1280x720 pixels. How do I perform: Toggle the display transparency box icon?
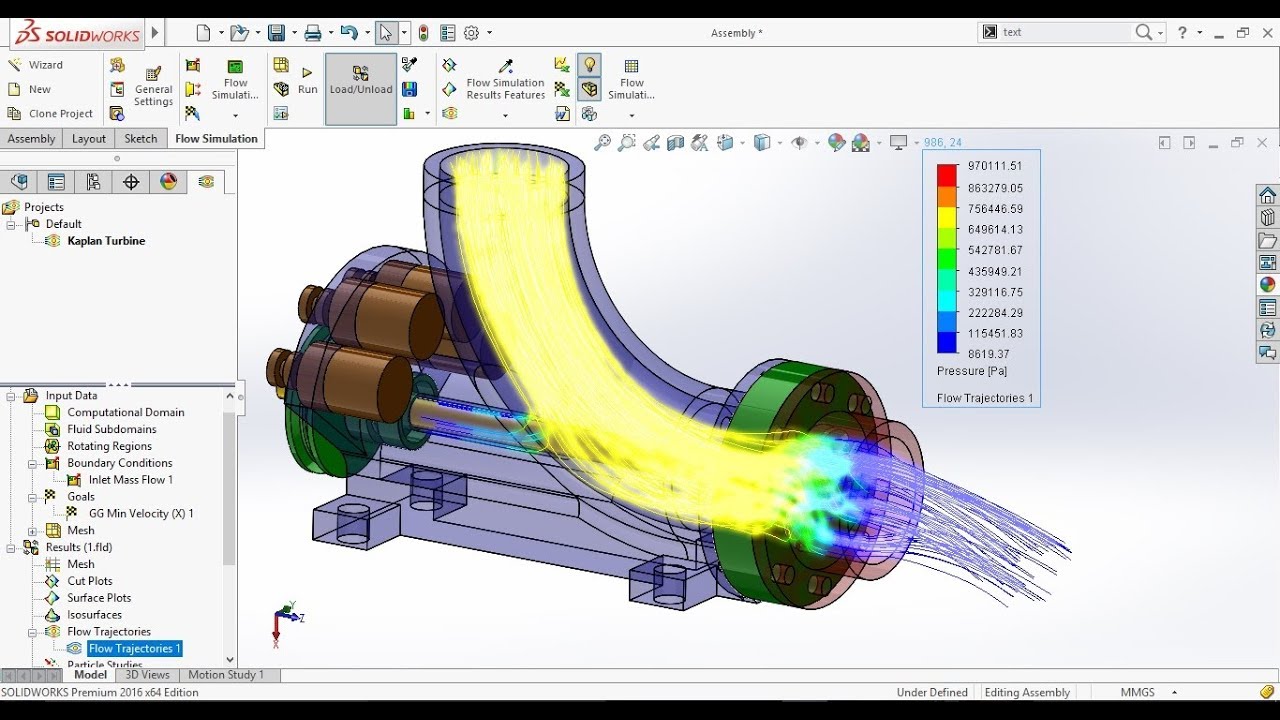coord(590,89)
